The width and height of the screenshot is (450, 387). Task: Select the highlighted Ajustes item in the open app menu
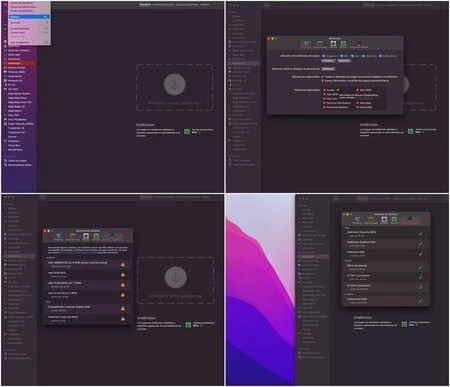click(29, 17)
